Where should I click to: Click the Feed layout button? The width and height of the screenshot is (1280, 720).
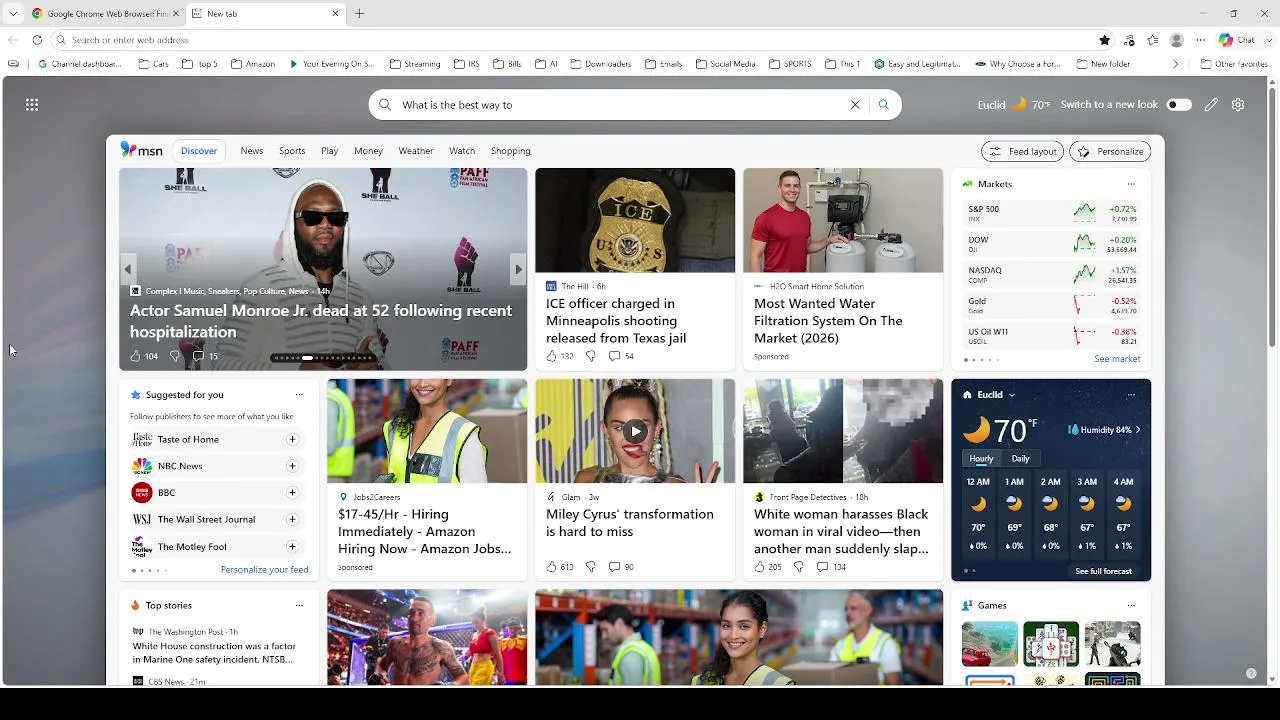pos(1023,151)
